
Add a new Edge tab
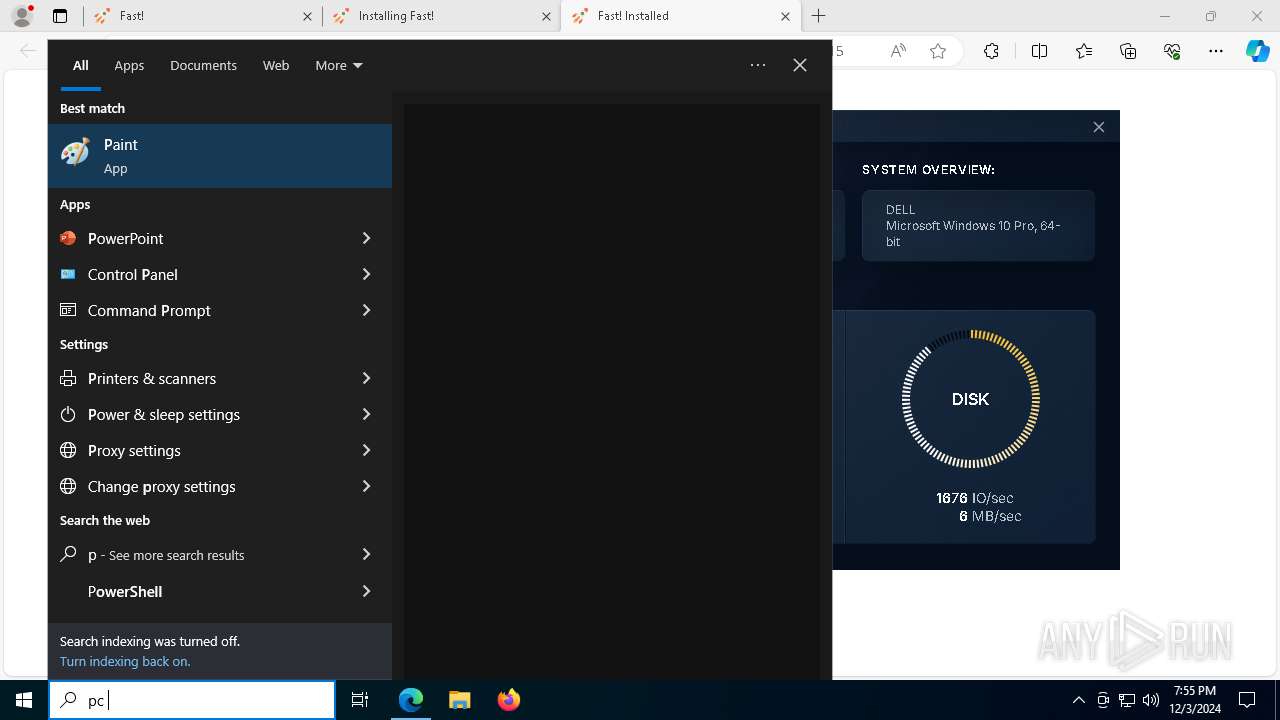819,16
